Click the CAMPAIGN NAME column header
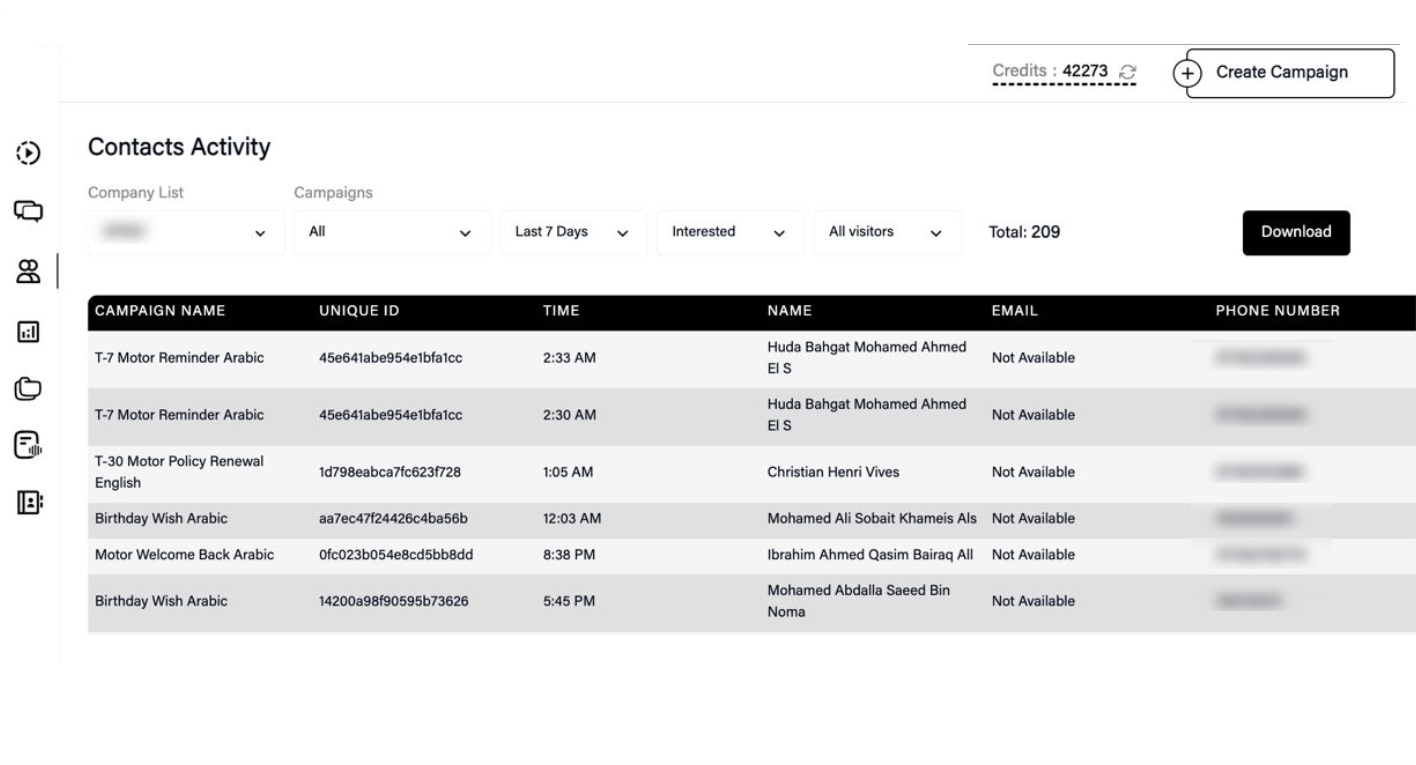Viewport: 1416px width, 765px height. tap(160, 311)
